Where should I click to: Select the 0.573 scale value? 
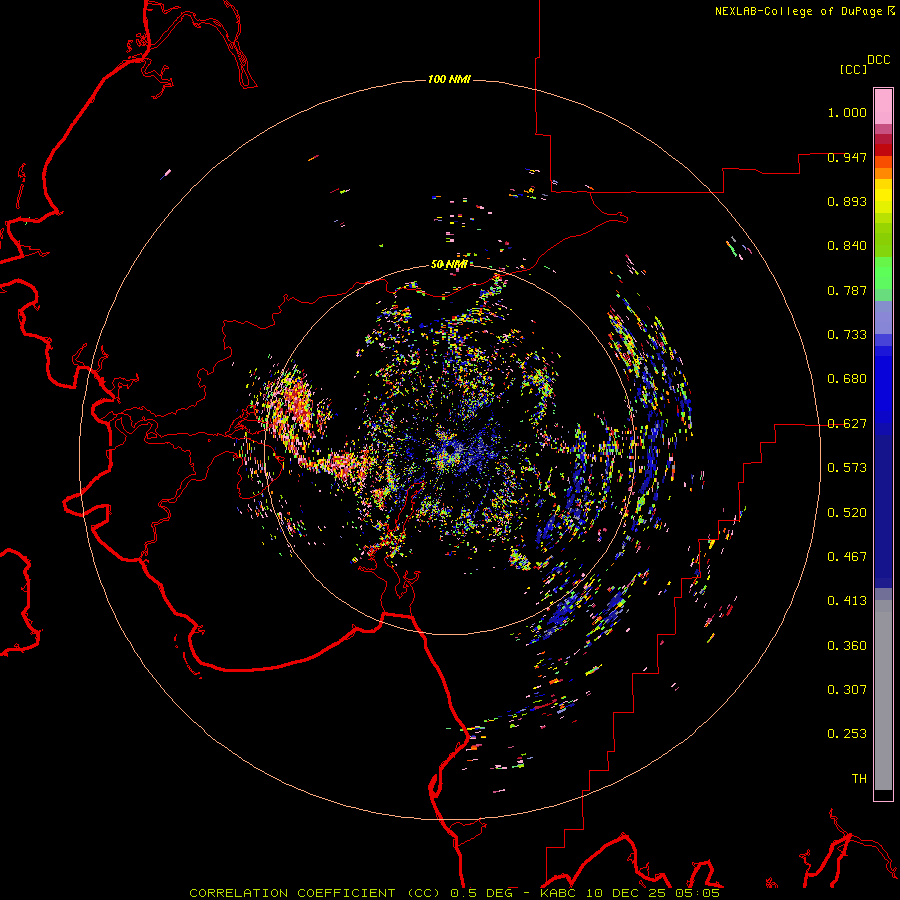pos(847,468)
